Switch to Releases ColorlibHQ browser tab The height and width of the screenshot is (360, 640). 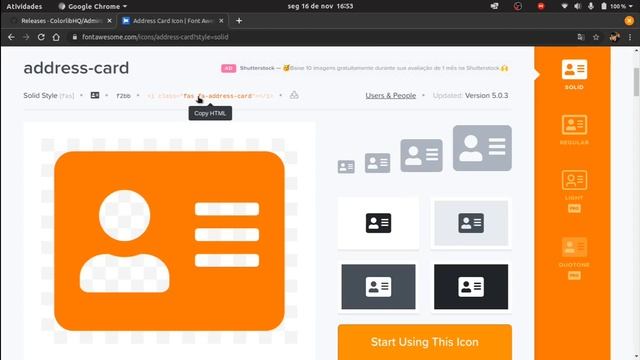point(61,21)
